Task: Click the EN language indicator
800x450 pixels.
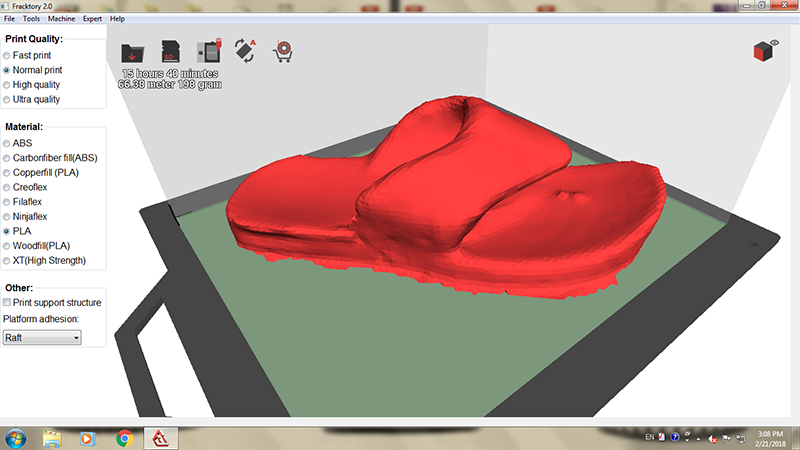Action: (x=649, y=437)
